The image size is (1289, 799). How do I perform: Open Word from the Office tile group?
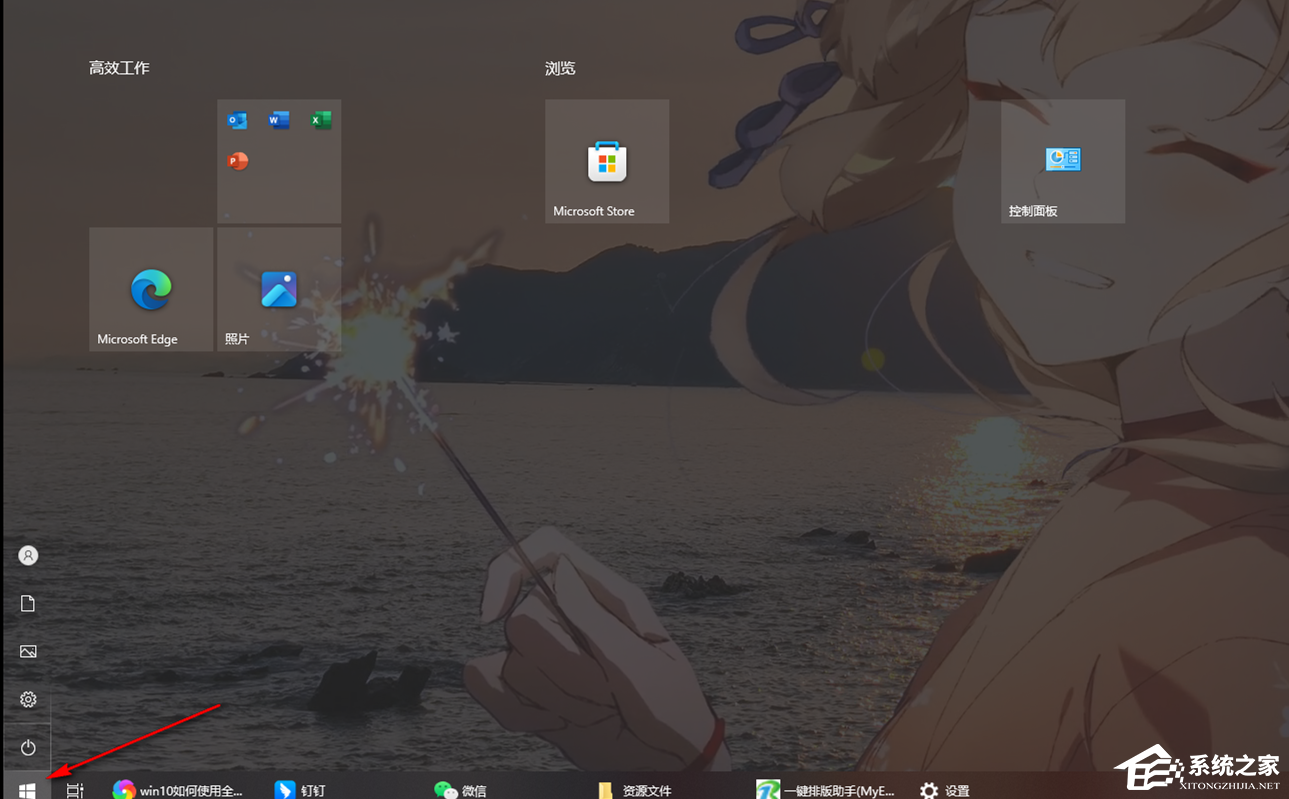278,119
